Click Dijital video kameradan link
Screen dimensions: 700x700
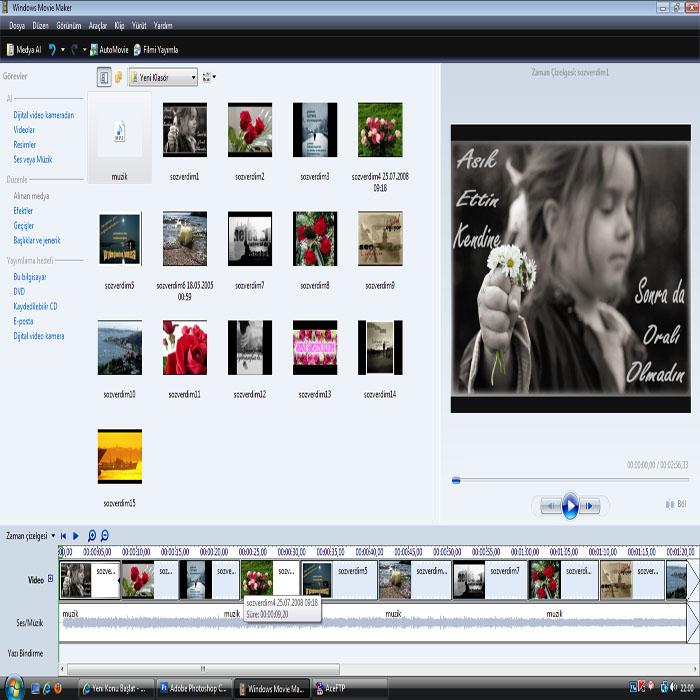pyautogui.click(x=44, y=115)
